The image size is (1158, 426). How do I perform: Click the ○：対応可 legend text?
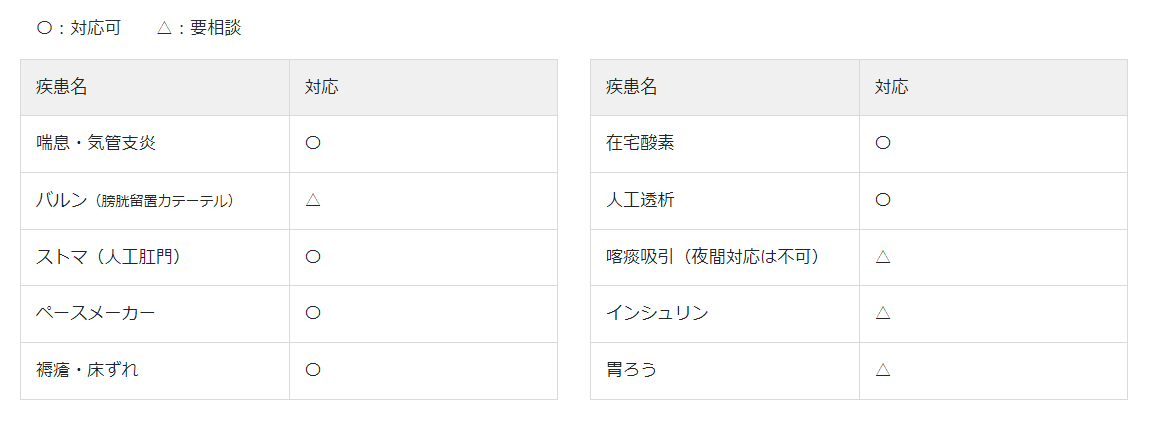pos(78,28)
